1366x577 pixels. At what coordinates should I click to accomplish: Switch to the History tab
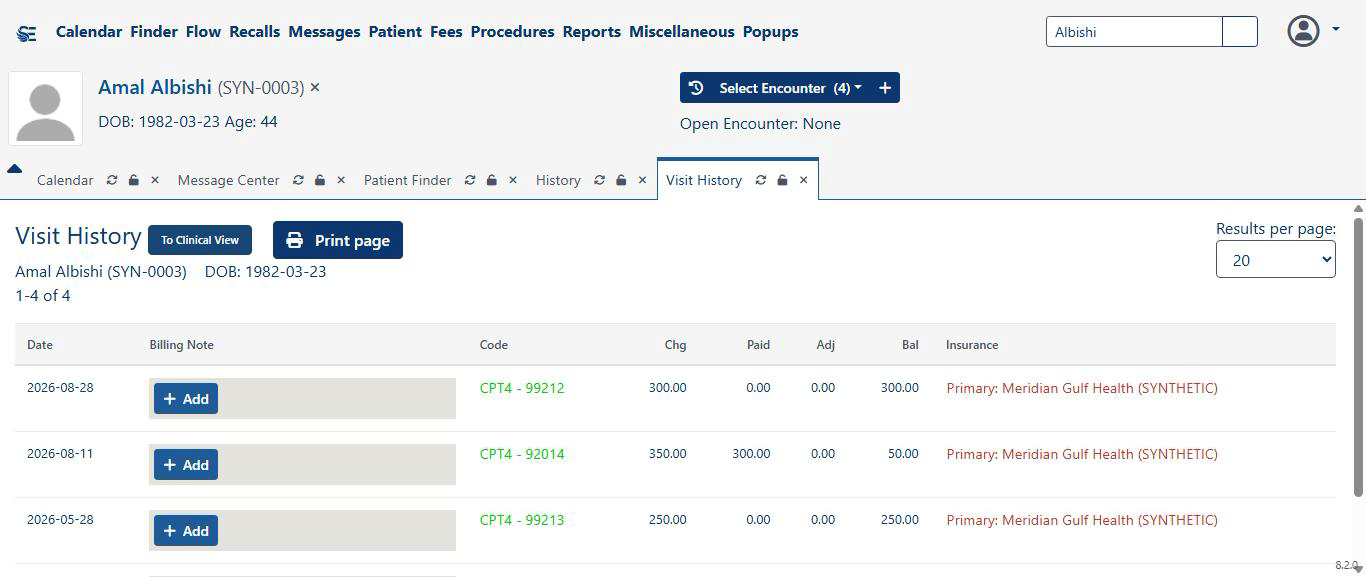tap(558, 180)
